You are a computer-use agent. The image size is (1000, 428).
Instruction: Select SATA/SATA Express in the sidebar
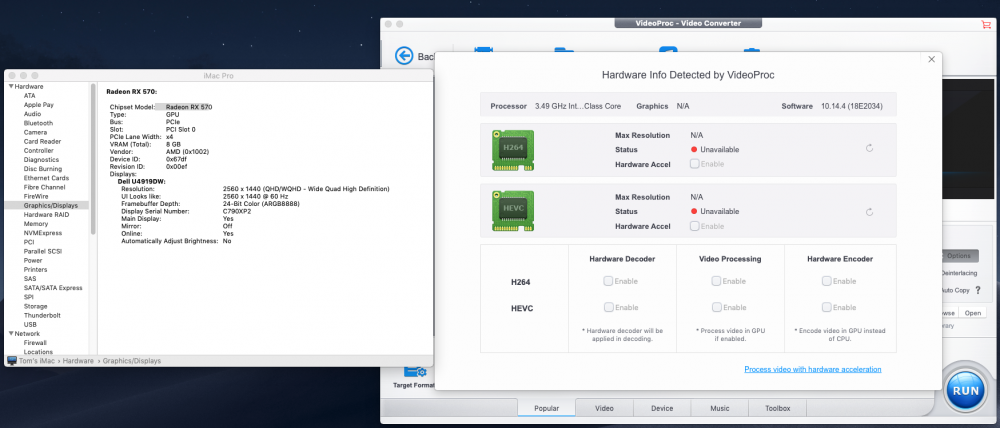(53, 288)
